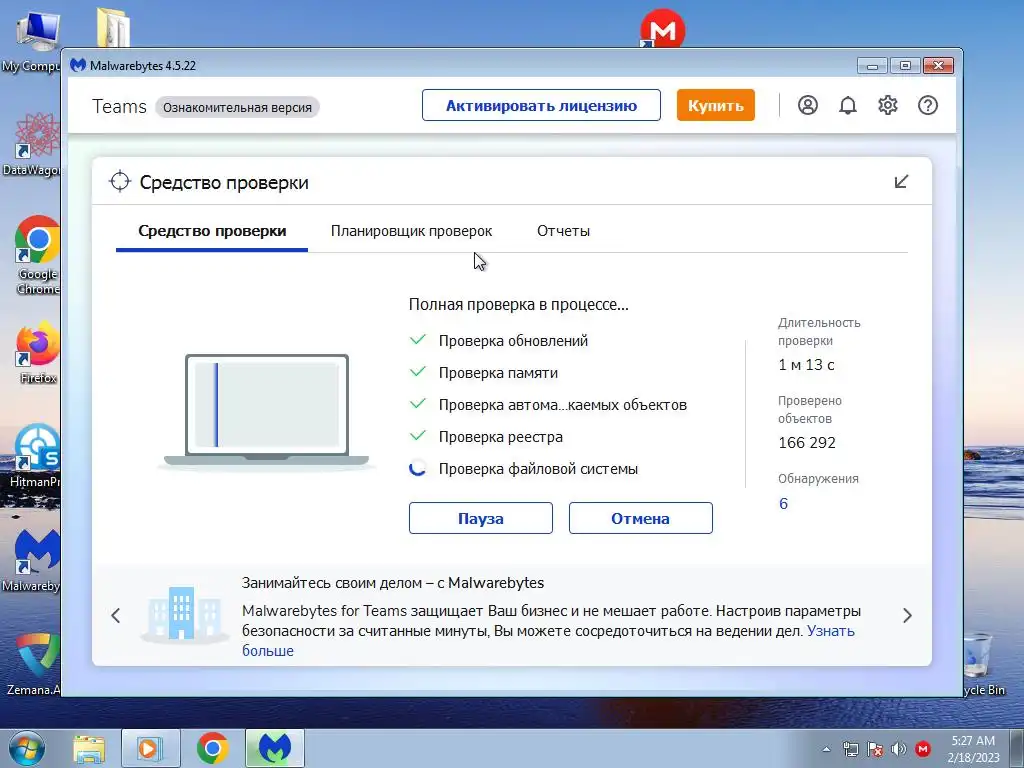1024x768 pixels.
Task: Switch to the Средство проверки tab
Action: 212,231
